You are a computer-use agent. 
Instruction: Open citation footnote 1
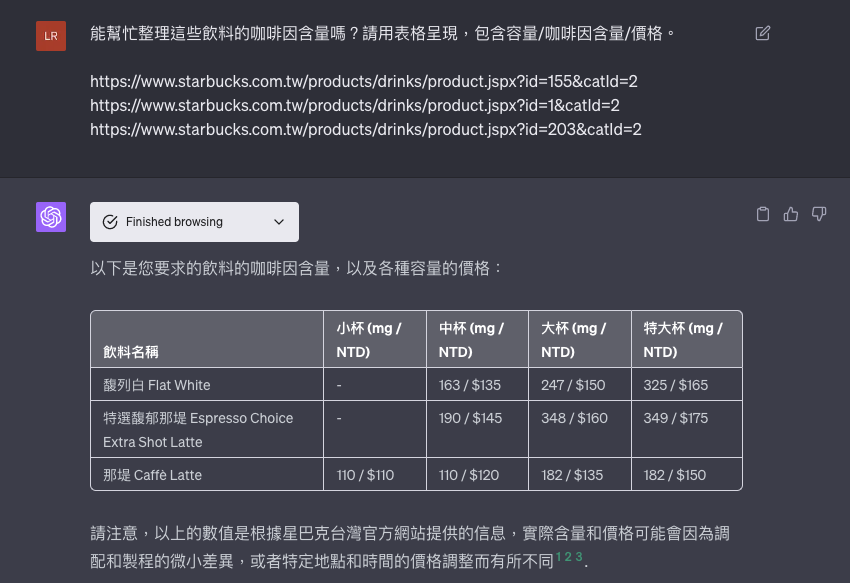559,558
